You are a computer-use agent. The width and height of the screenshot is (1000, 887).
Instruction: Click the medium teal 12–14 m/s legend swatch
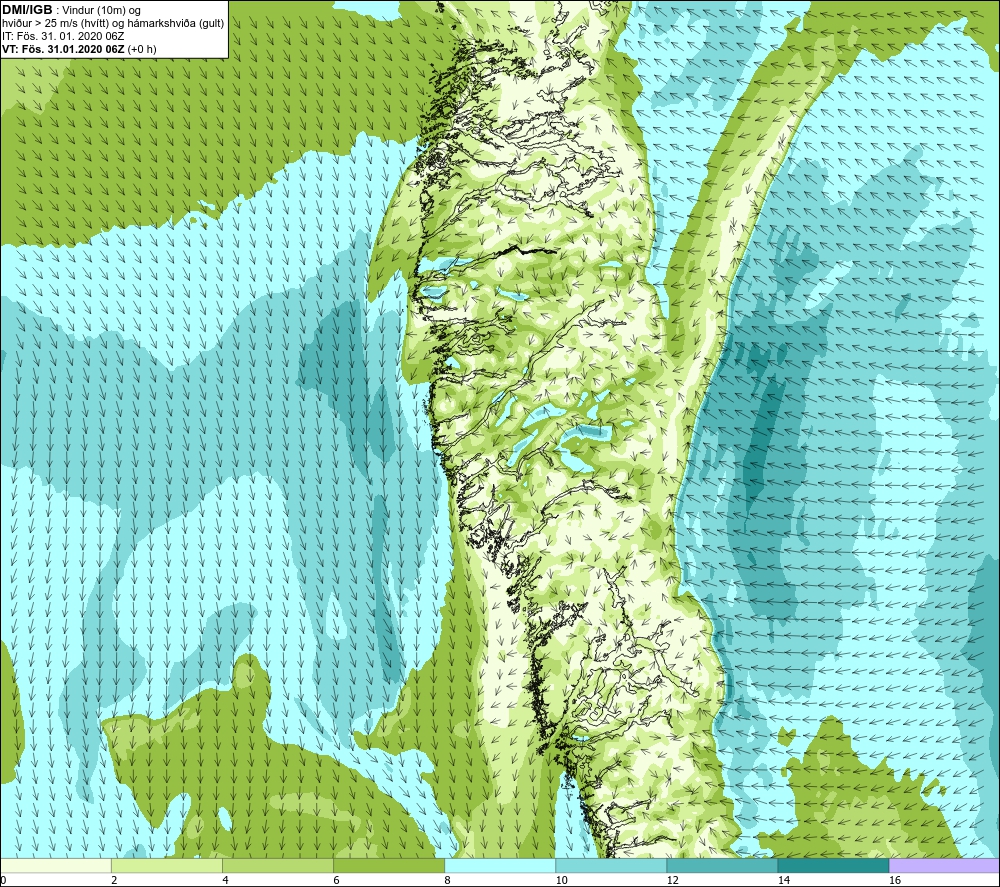(x=722, y=865)
